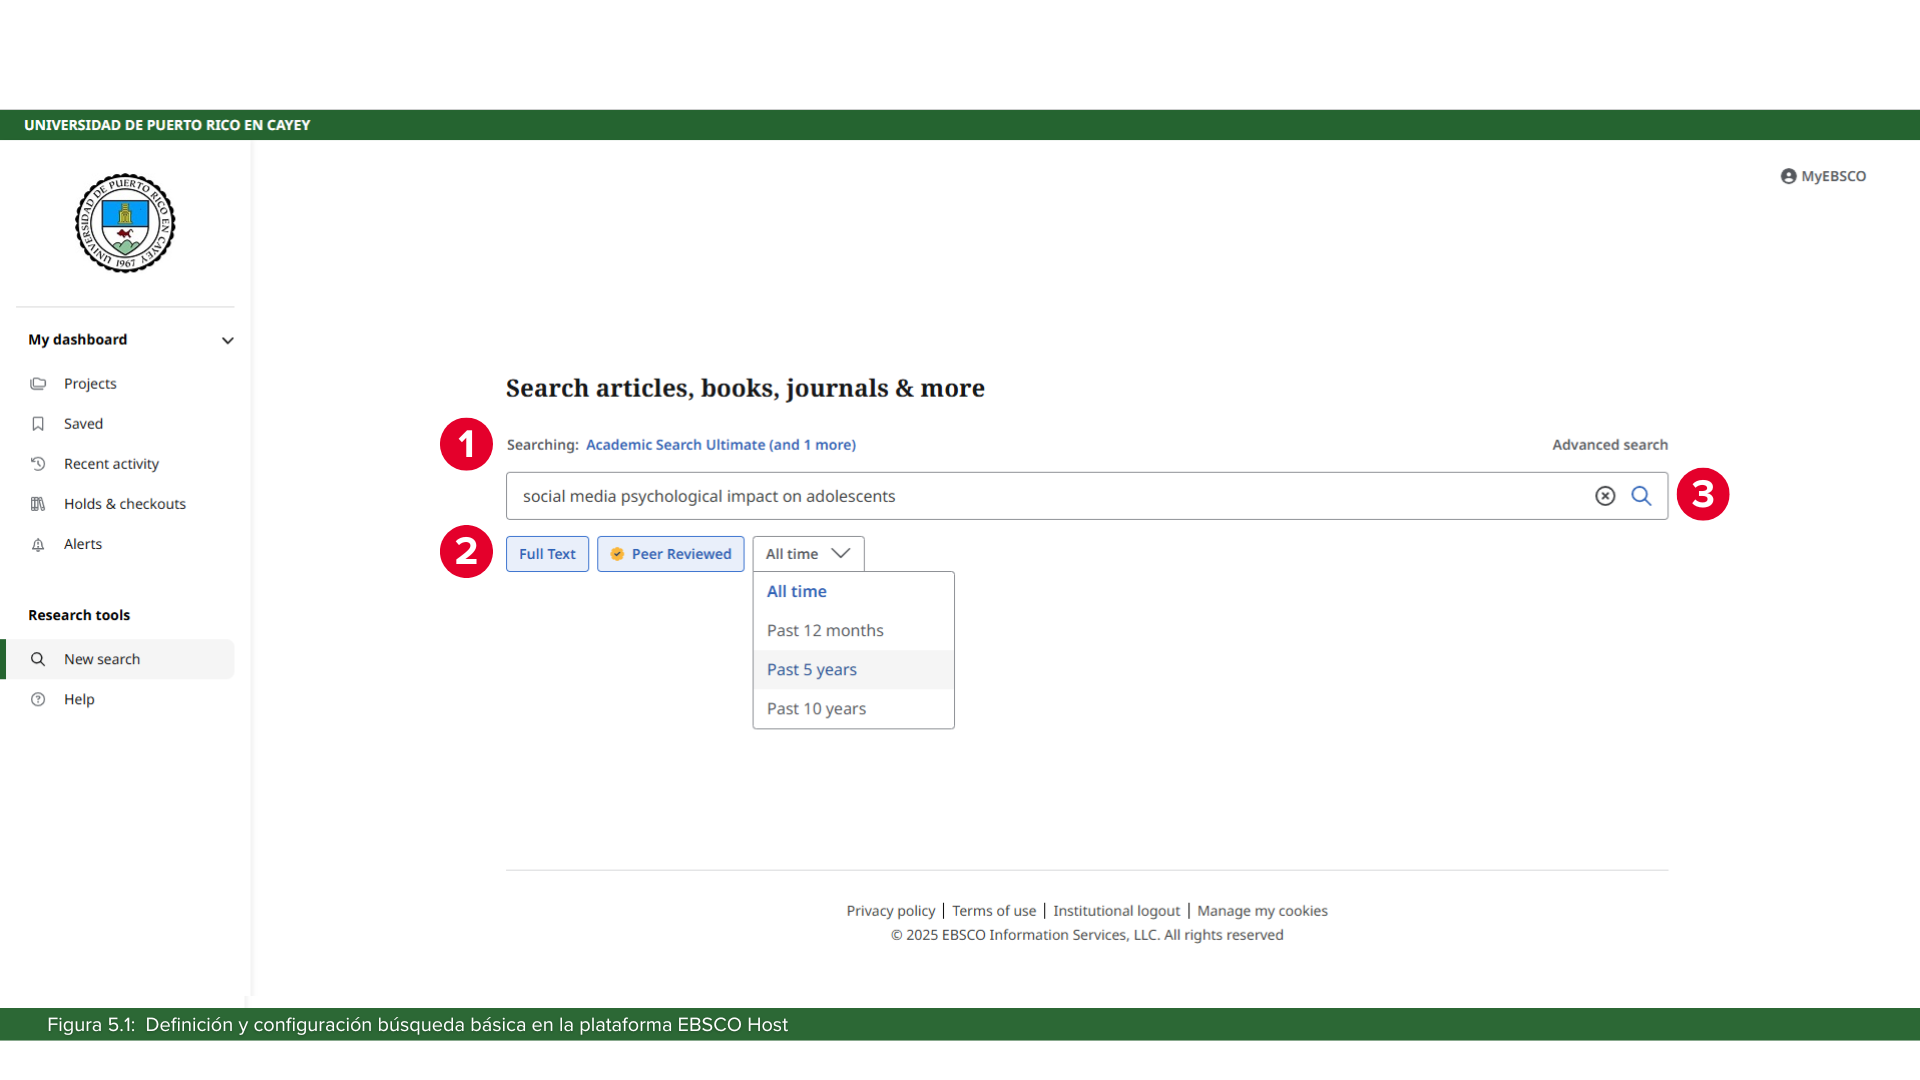Image resolution: width=1920 pixels, height=1080 pixels.
Task: Click the Alerts bell icon
Action: [x=38, y=545]
